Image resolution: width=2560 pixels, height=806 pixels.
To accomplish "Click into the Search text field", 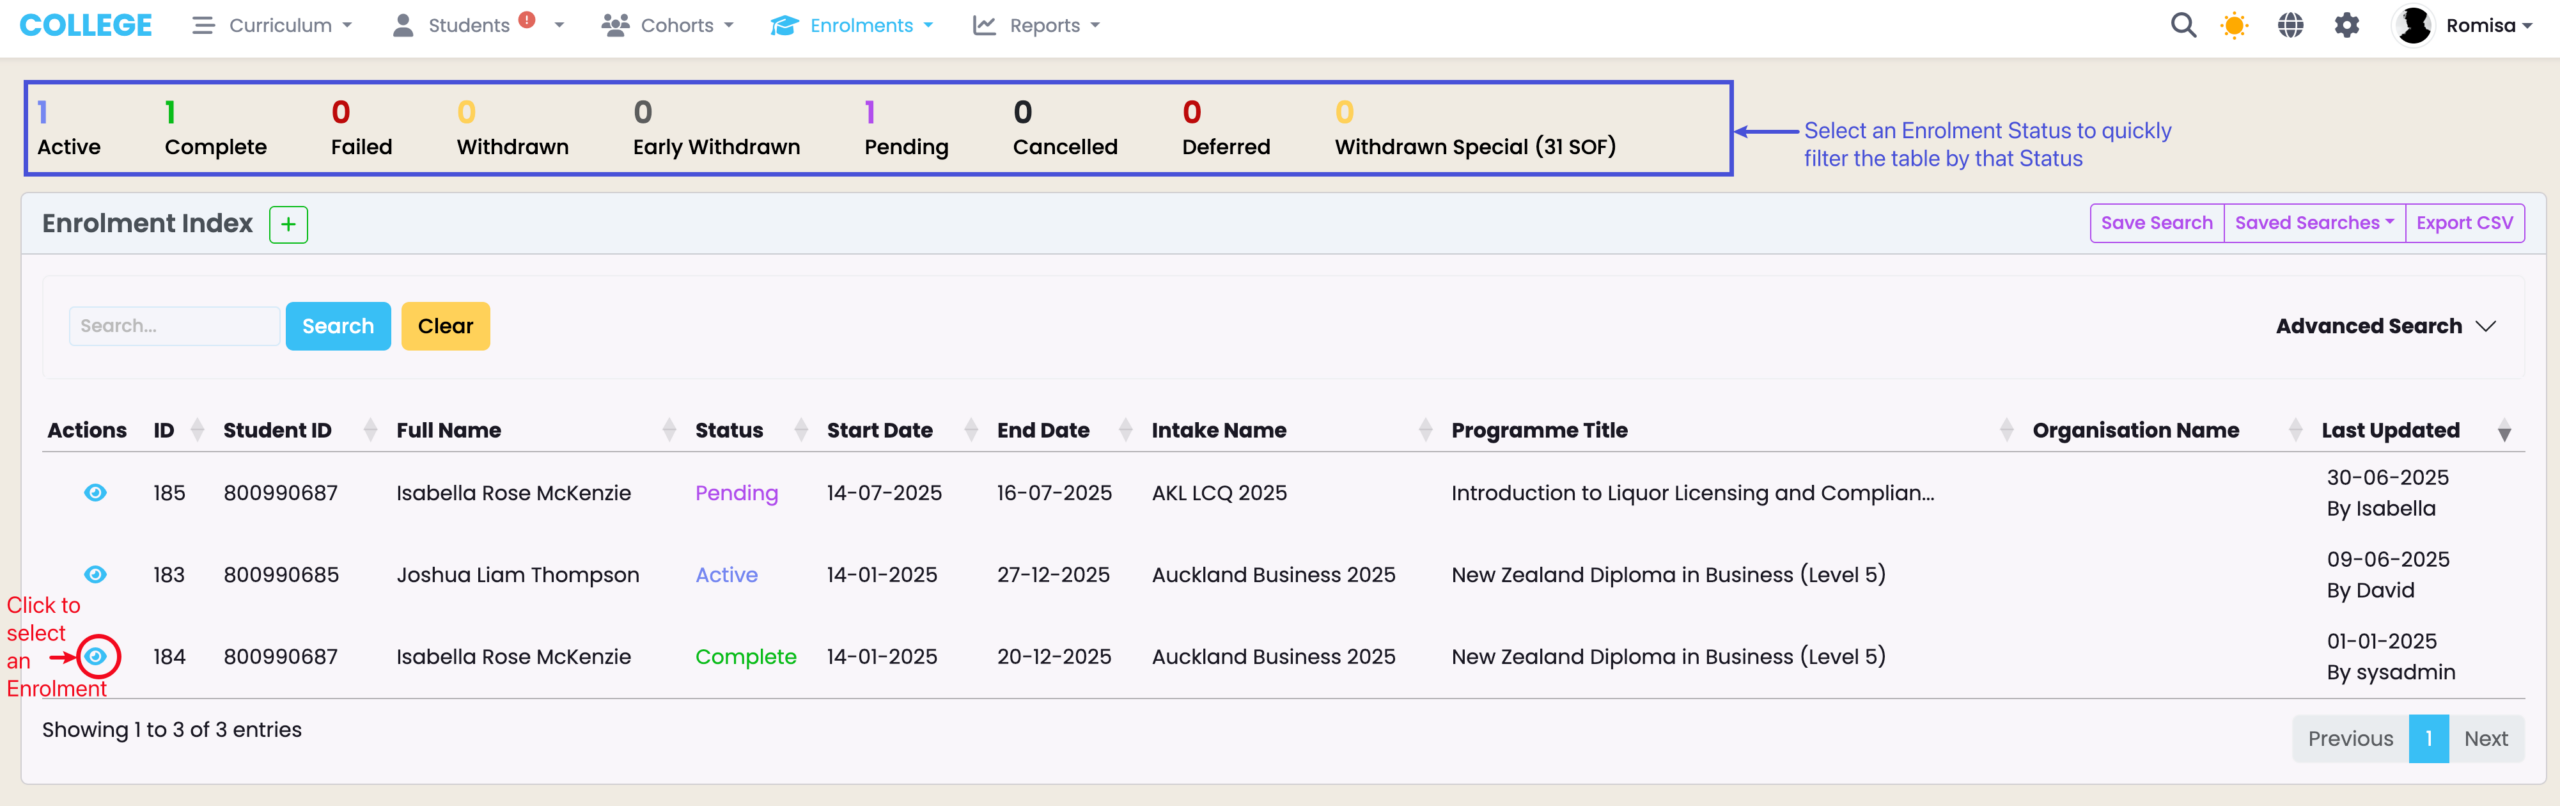I will click(173, 327).
